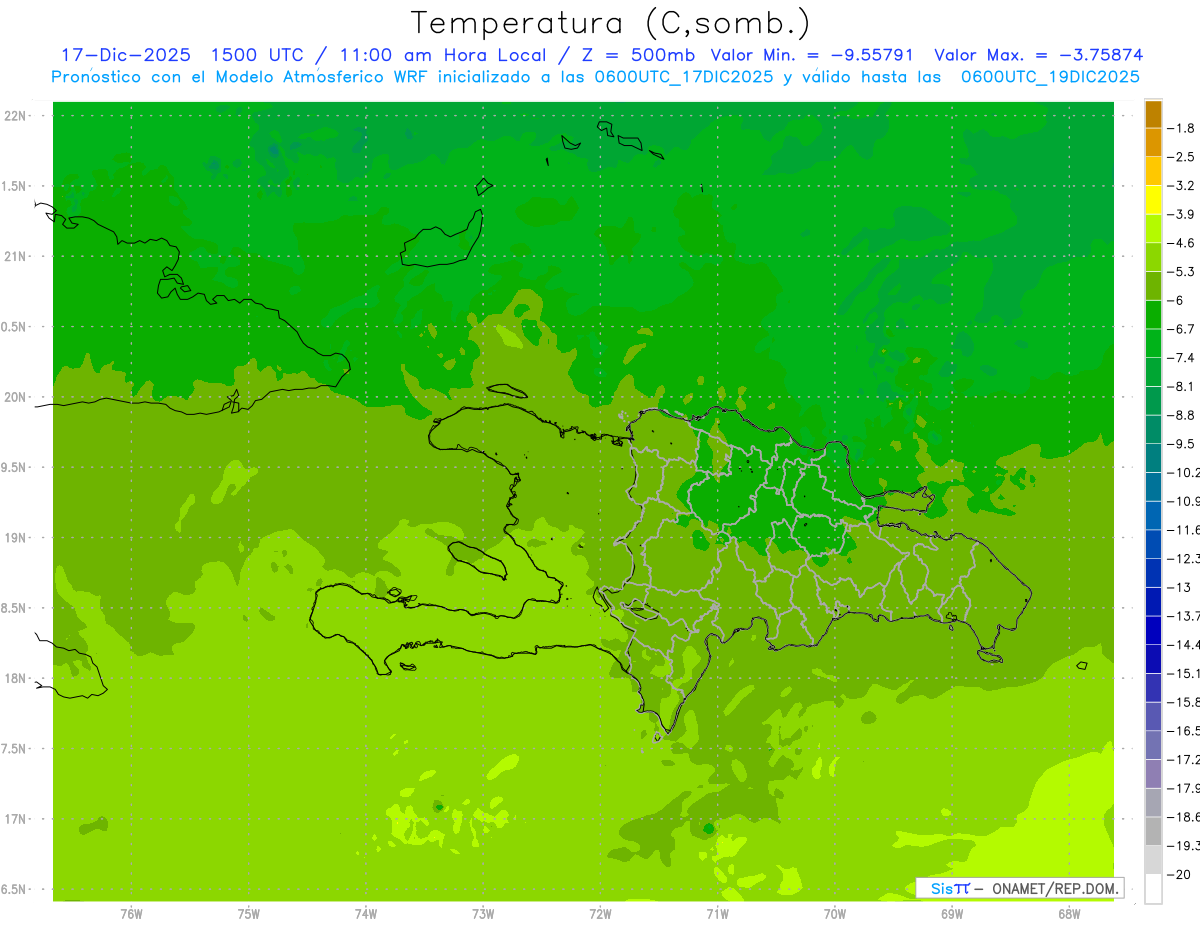Click the -8.1 value on color scale
The height and width of the screenshot is (927, 1200).
click(x=1182, y=386)
